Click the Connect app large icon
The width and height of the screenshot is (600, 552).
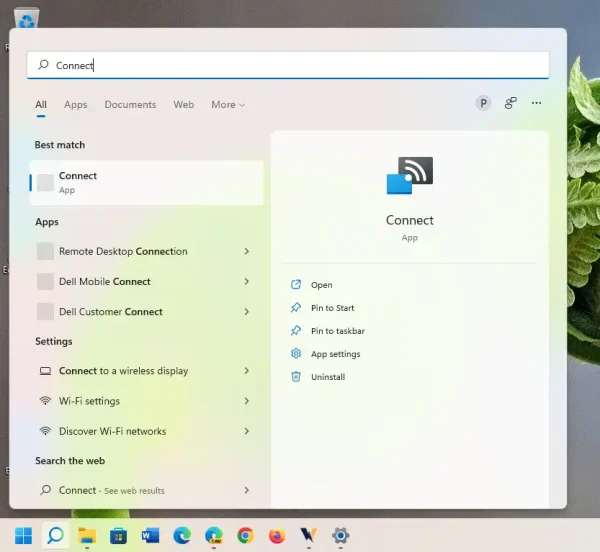[410, 175]
